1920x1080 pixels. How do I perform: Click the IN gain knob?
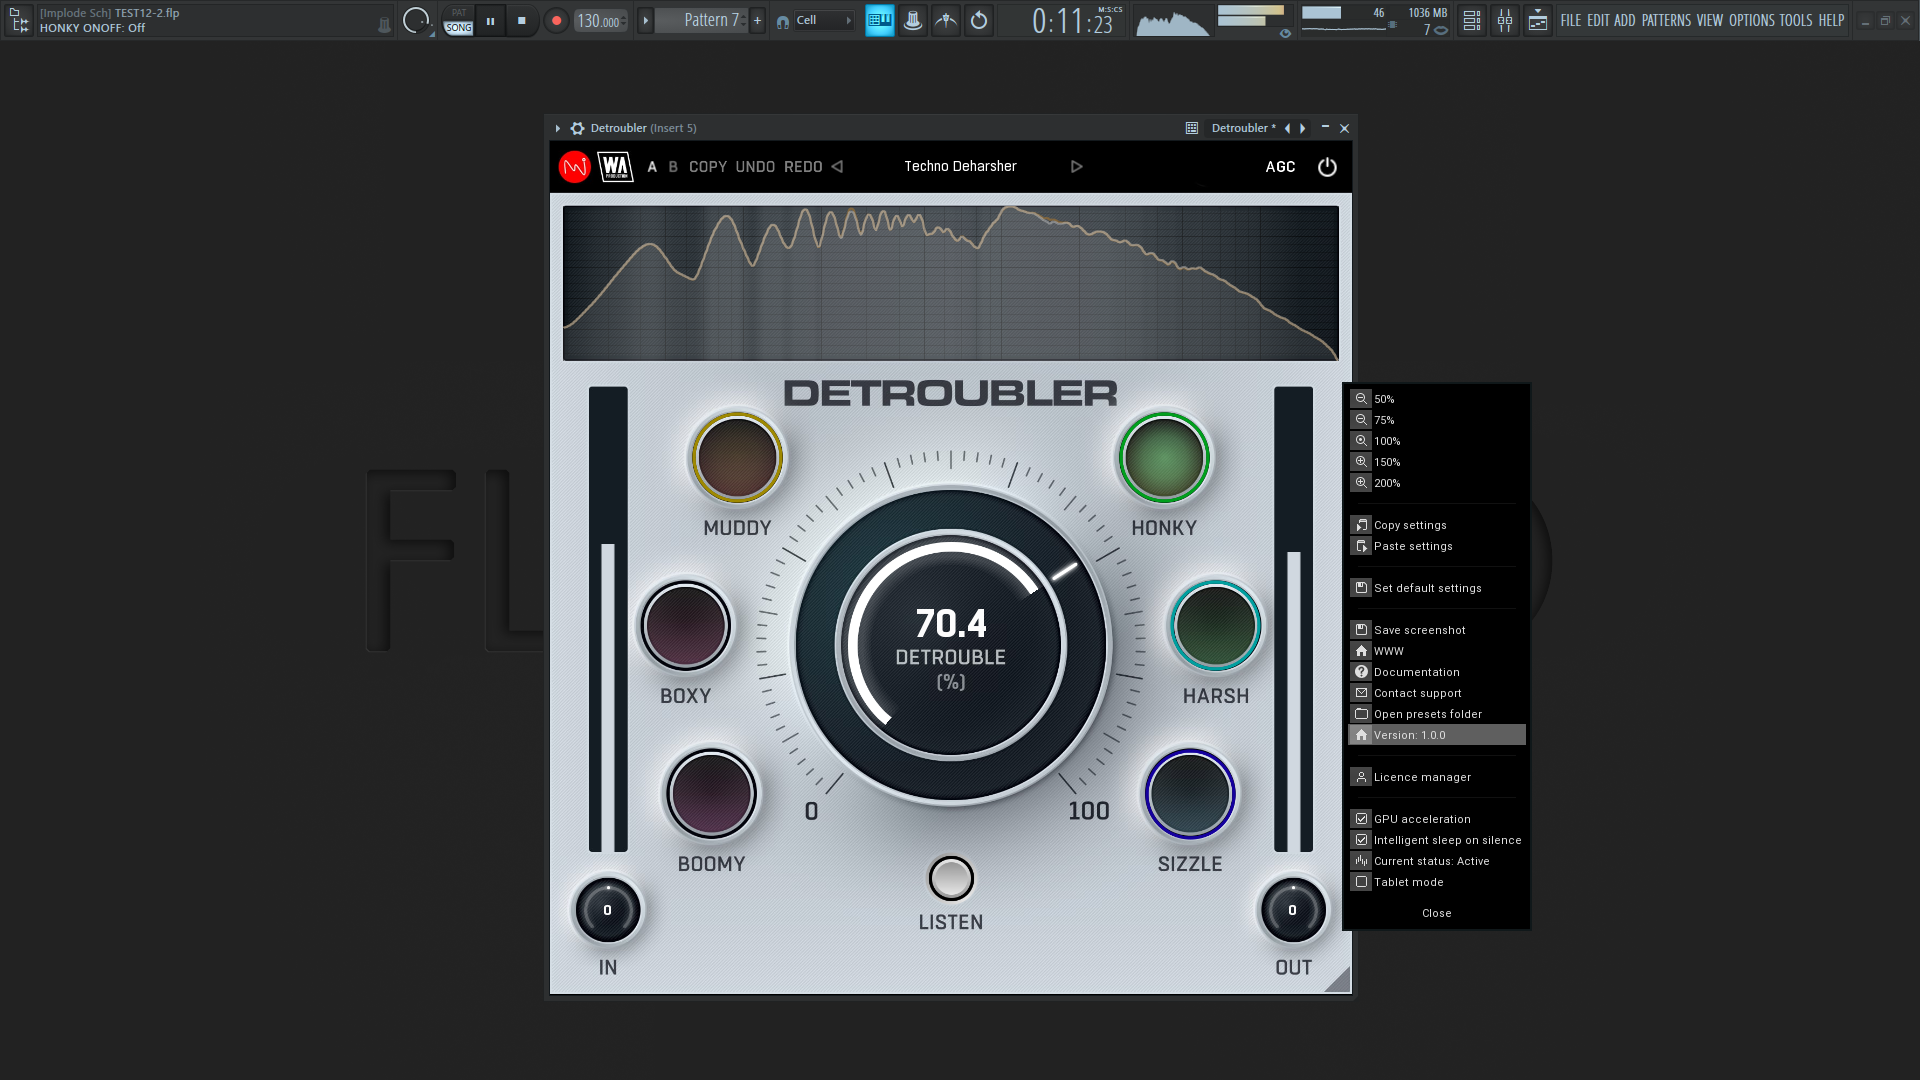(607, 911)
